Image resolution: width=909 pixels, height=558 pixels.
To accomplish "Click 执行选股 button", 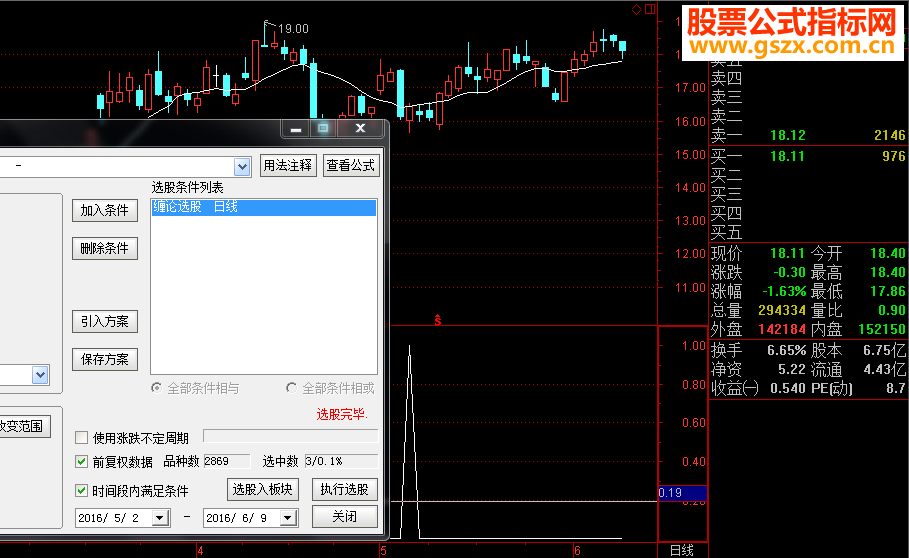I will pos(345,490).
